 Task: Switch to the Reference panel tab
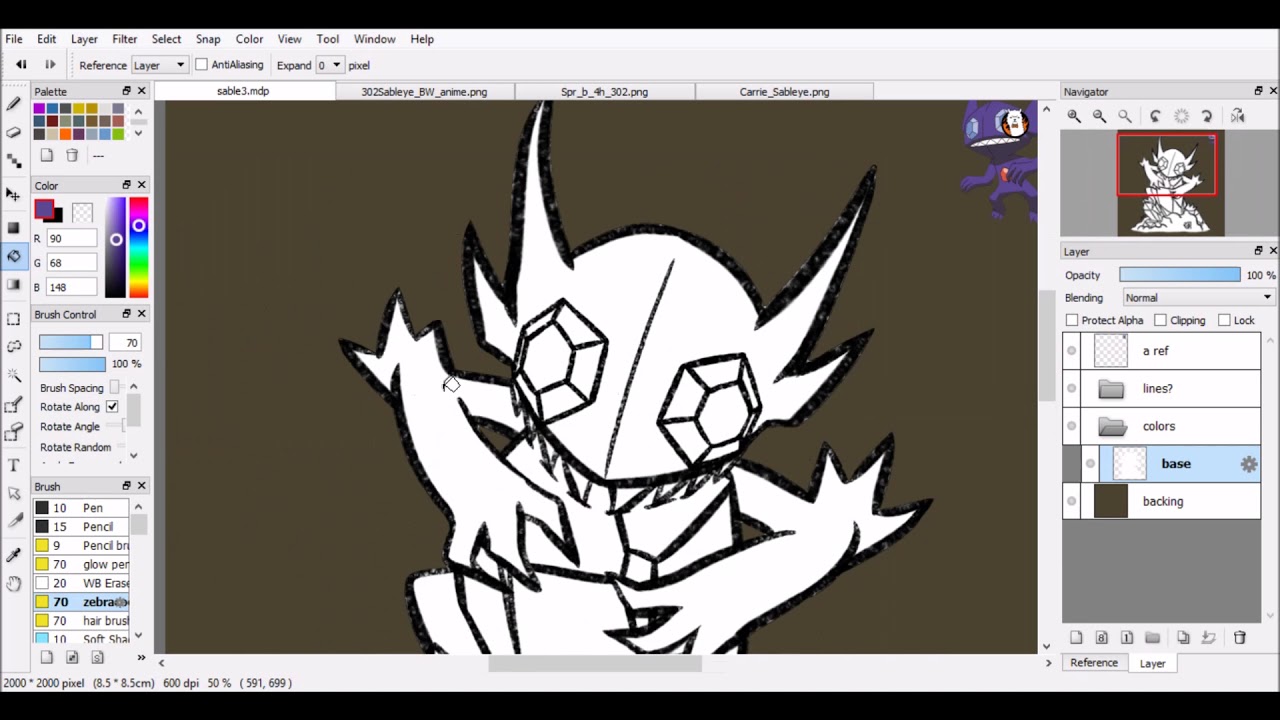click(1094, 663)
